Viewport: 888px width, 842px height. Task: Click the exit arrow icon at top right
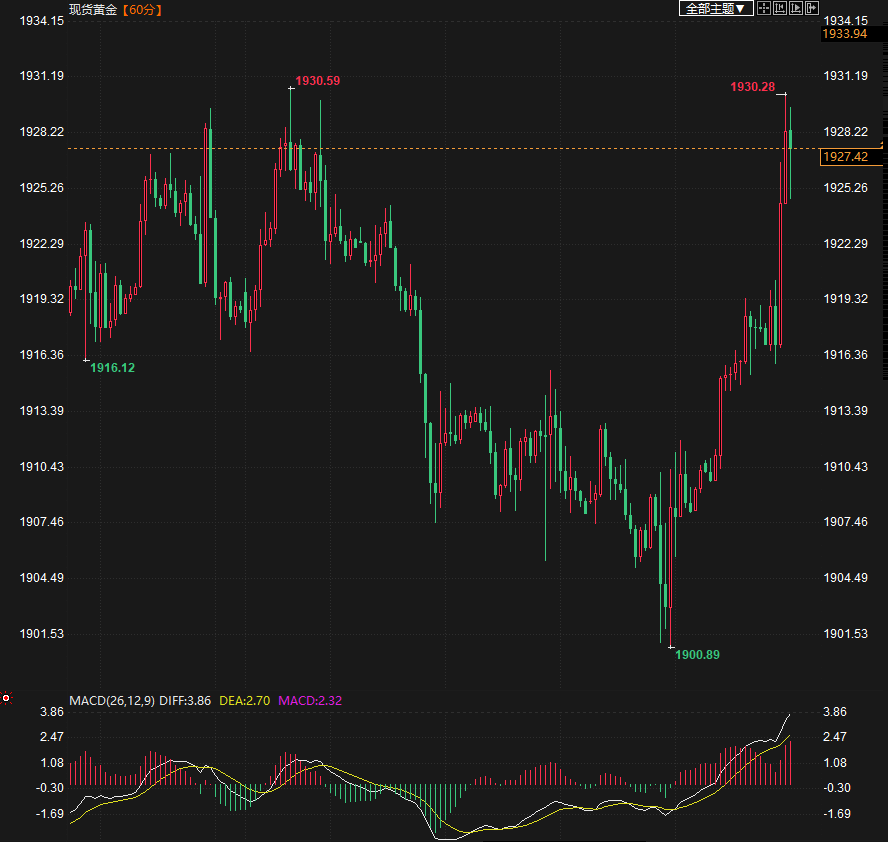(x=812, y=9)
